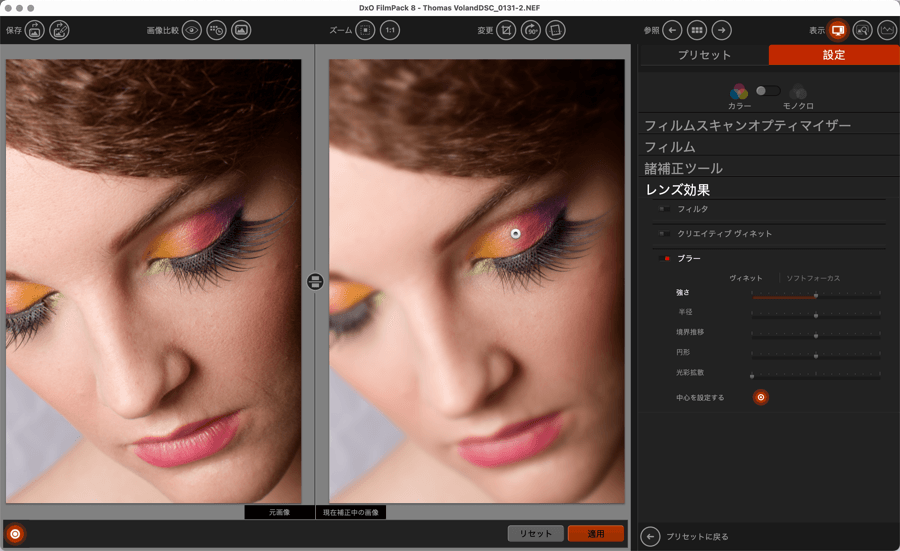Expand the 諸補正ツール section
This screenshot has height=551, width=900.
(x=683, y=168)
